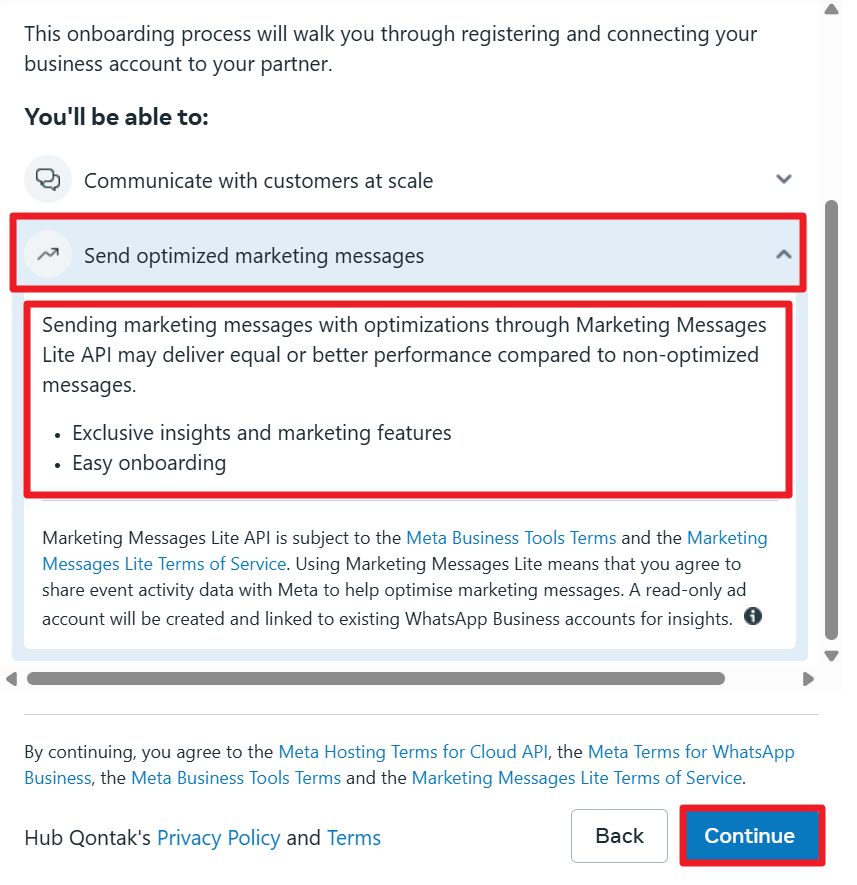
Task: Click the vertical scrollbar's down arrow
Action: click(x=831, y=656)
